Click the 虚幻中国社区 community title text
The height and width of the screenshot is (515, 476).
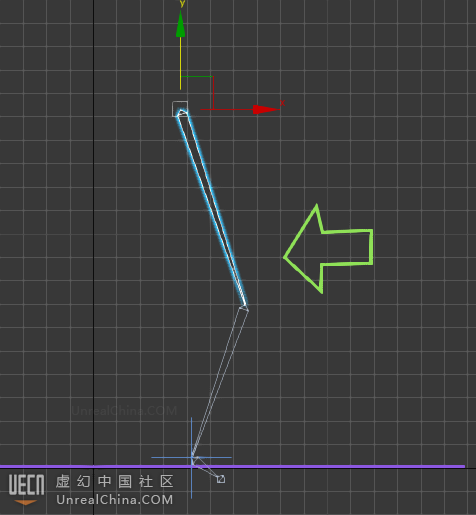pyautogui.click(x=115, y=481)
